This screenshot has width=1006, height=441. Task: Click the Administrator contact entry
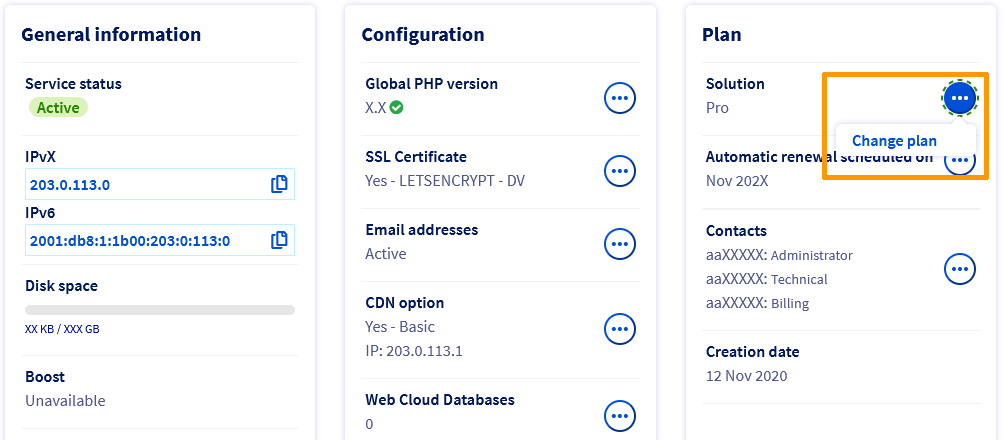pyautogui.click(x=779, y=255)
